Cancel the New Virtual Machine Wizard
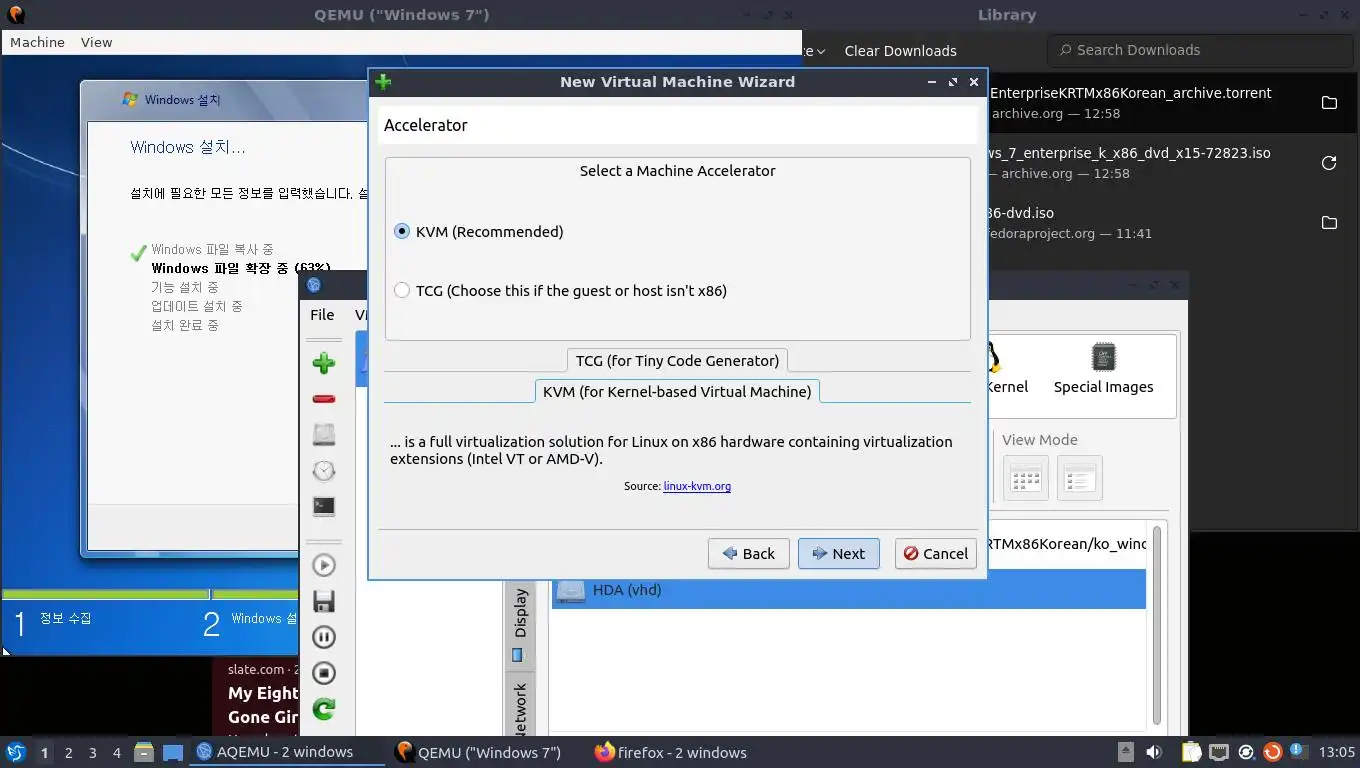The image size is (1360, 768). click(x=935, y=553)
